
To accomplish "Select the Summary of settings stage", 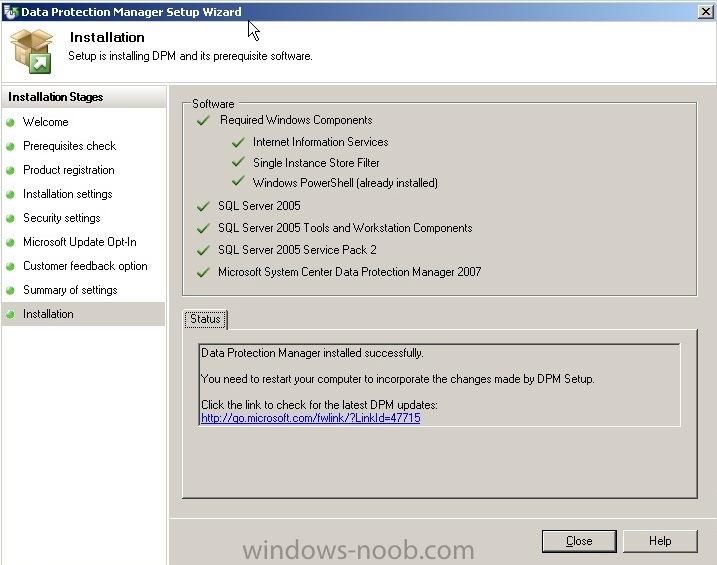I will coord(70,290).
